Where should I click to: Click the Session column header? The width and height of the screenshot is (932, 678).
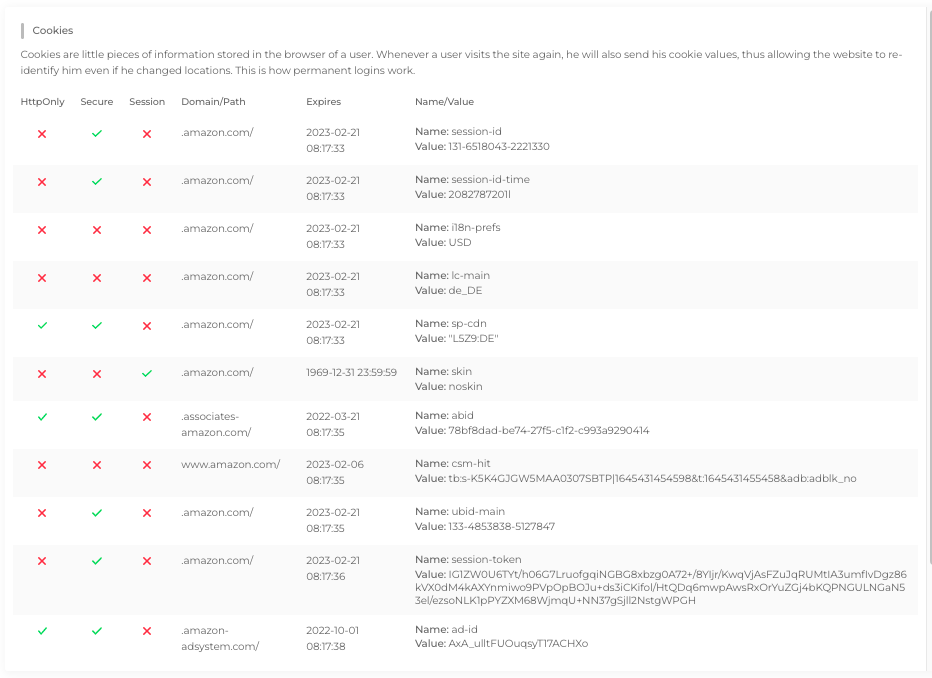coord(147,102)
